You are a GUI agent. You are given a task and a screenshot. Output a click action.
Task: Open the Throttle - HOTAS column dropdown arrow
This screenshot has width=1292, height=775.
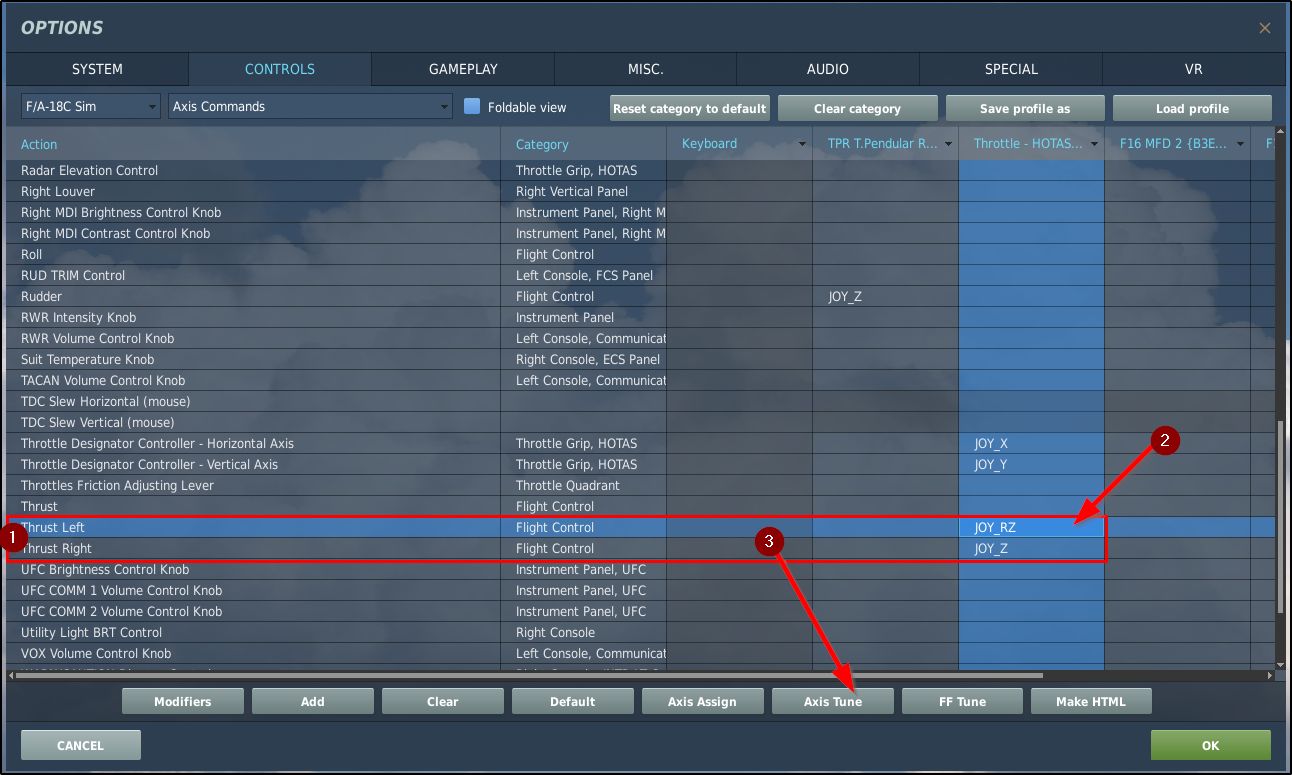pos(1094,144)
